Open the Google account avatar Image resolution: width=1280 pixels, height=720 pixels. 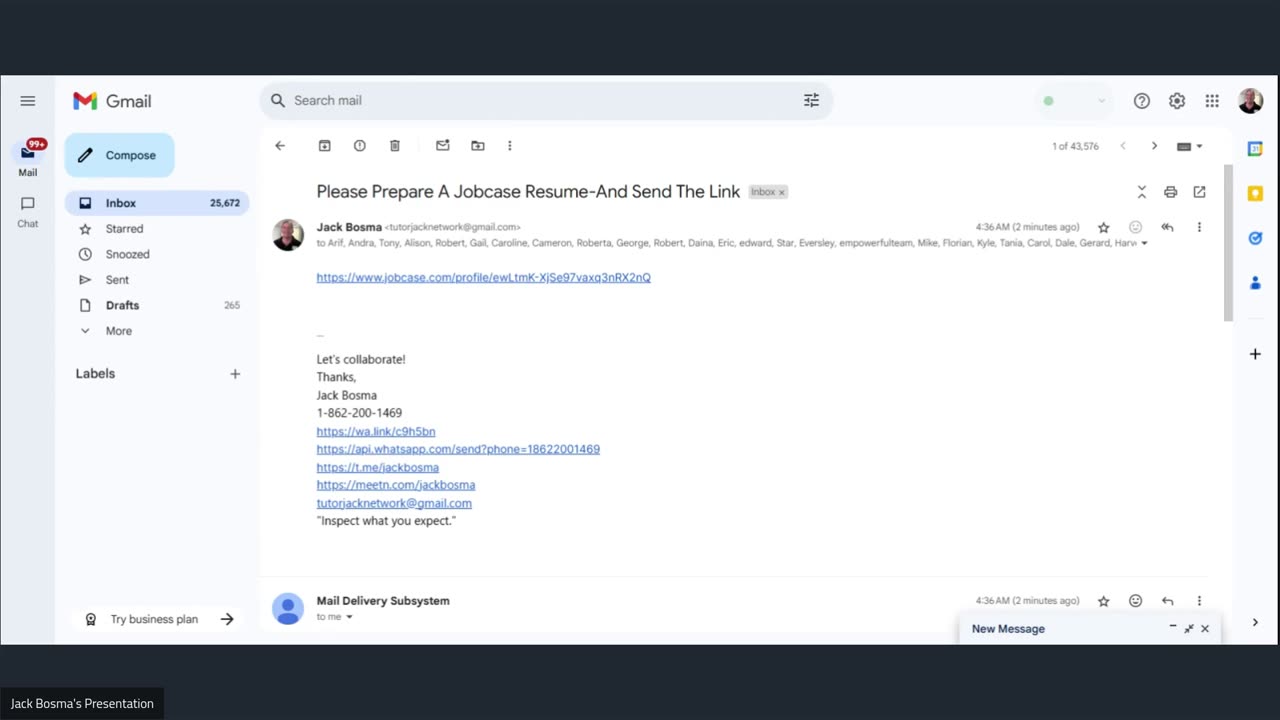point(1250,101)
